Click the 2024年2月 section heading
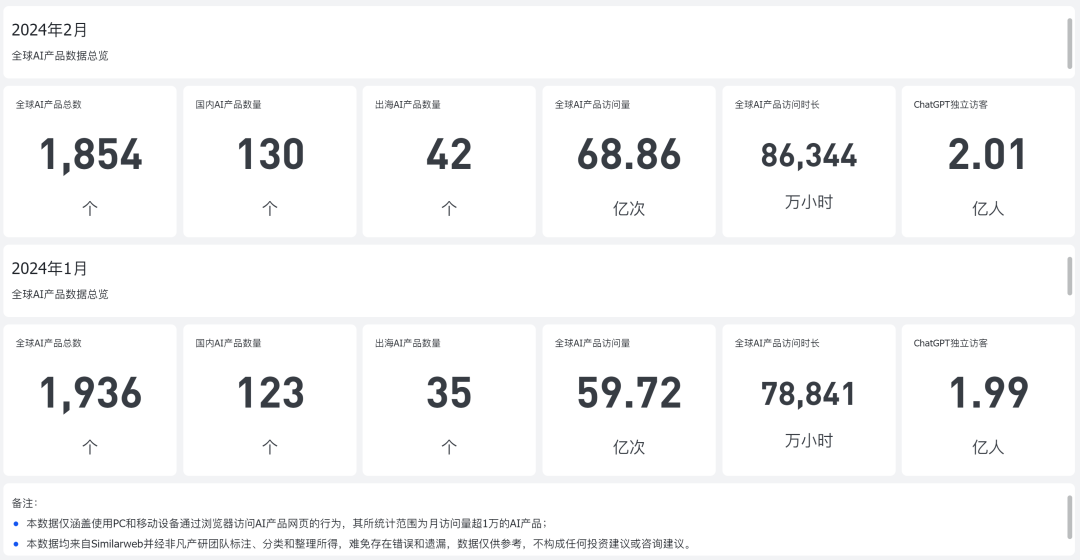The height and width of the screenshot is (560, 1080). pyautogui.click(x=50, y=30)
